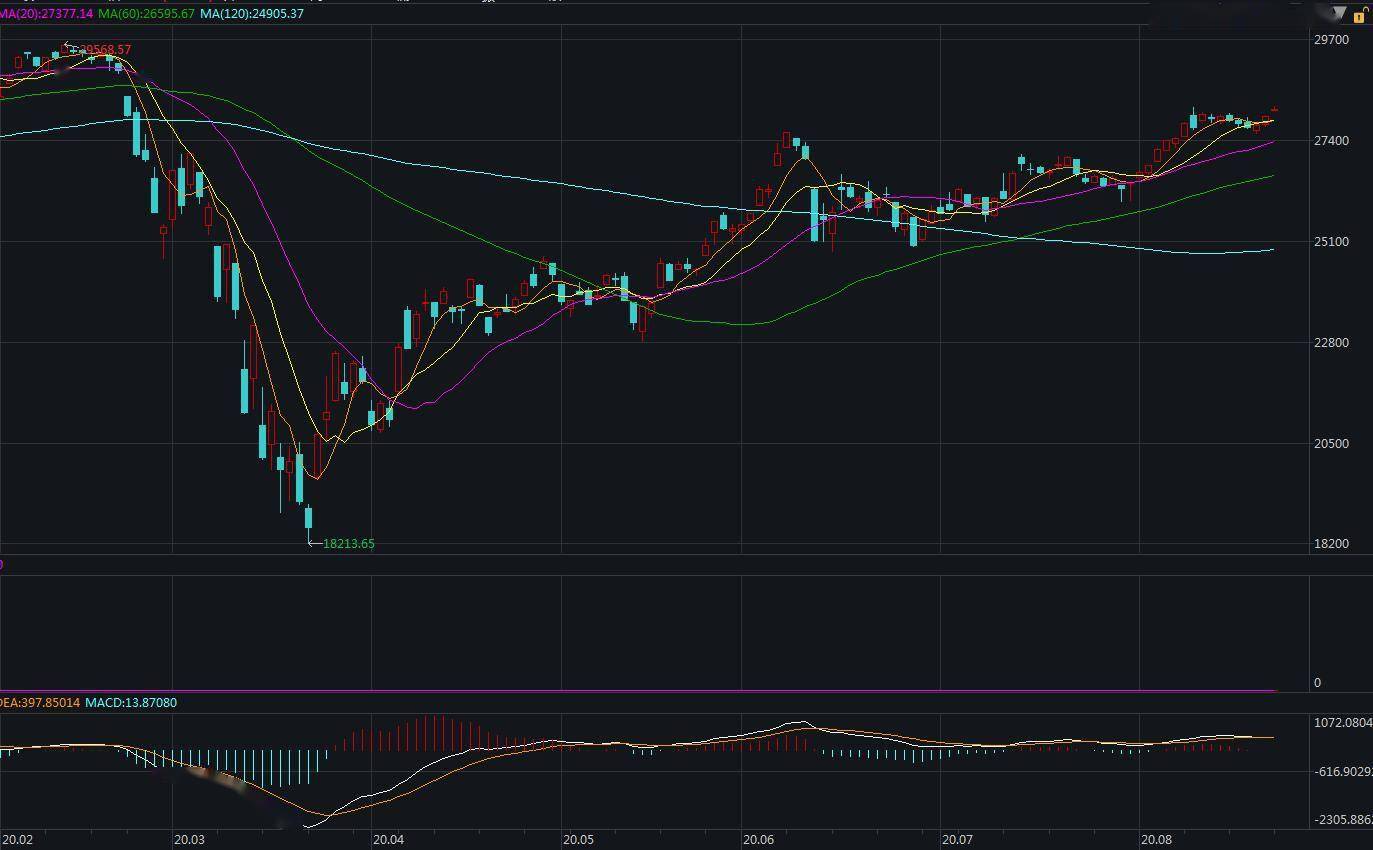Jump to the 20.06 time axis label
The height and width of the screenshot is (850, 1373).
pyautogui.click(x=758, y=840)
